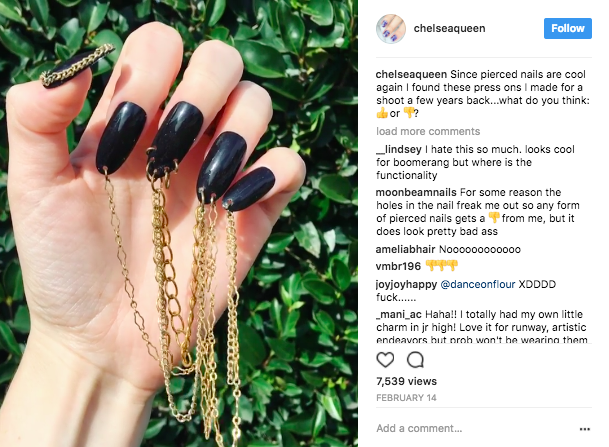Play the black nails chain video
This screenshot has height=447, width=609.
coord(179,223)
